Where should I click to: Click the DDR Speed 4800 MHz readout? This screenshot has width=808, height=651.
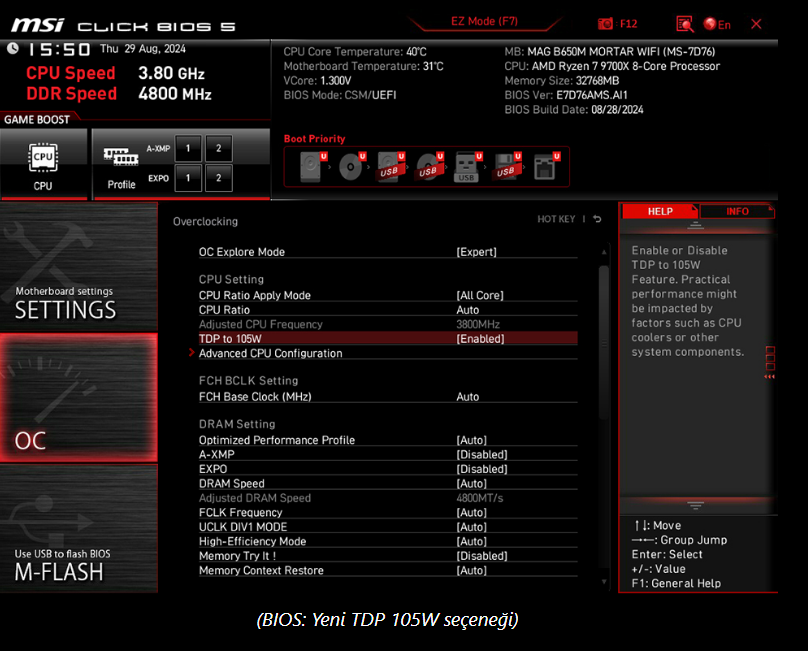click(x=119, y=94)
